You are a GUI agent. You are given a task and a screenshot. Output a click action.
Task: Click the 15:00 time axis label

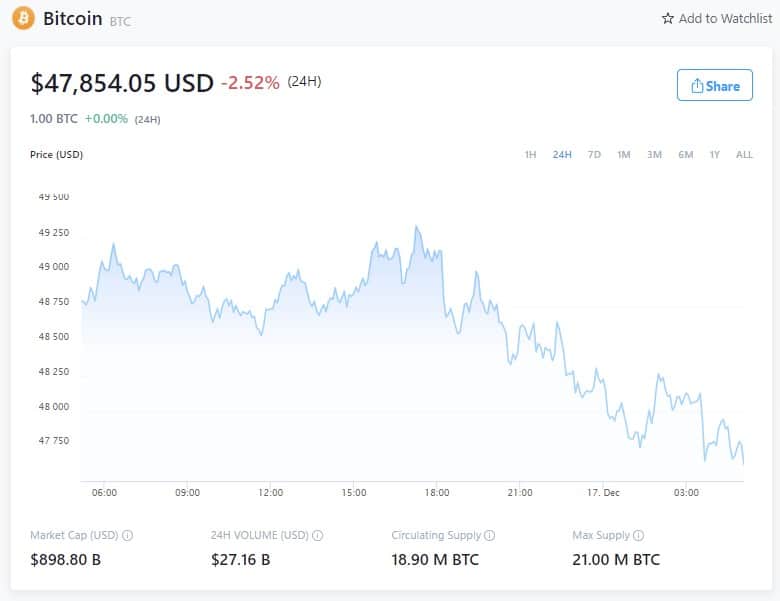click(x=354, y=493)
